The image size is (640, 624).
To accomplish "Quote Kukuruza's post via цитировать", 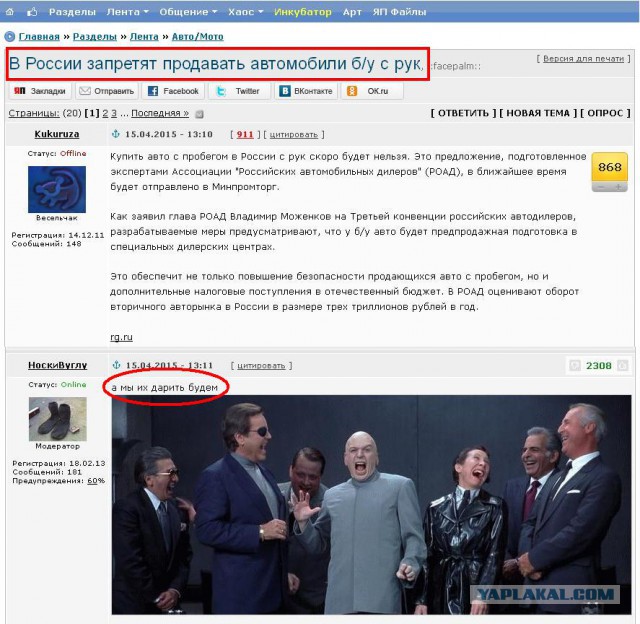I will (x=293, y=135).
